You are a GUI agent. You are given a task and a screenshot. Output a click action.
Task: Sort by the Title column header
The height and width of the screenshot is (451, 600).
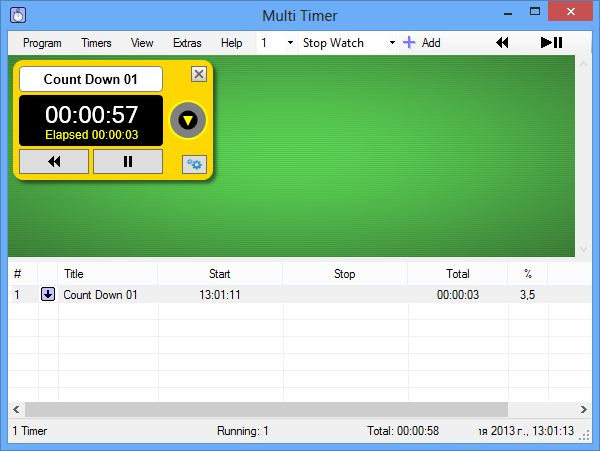pyautogui.click(x=108, y=274)
